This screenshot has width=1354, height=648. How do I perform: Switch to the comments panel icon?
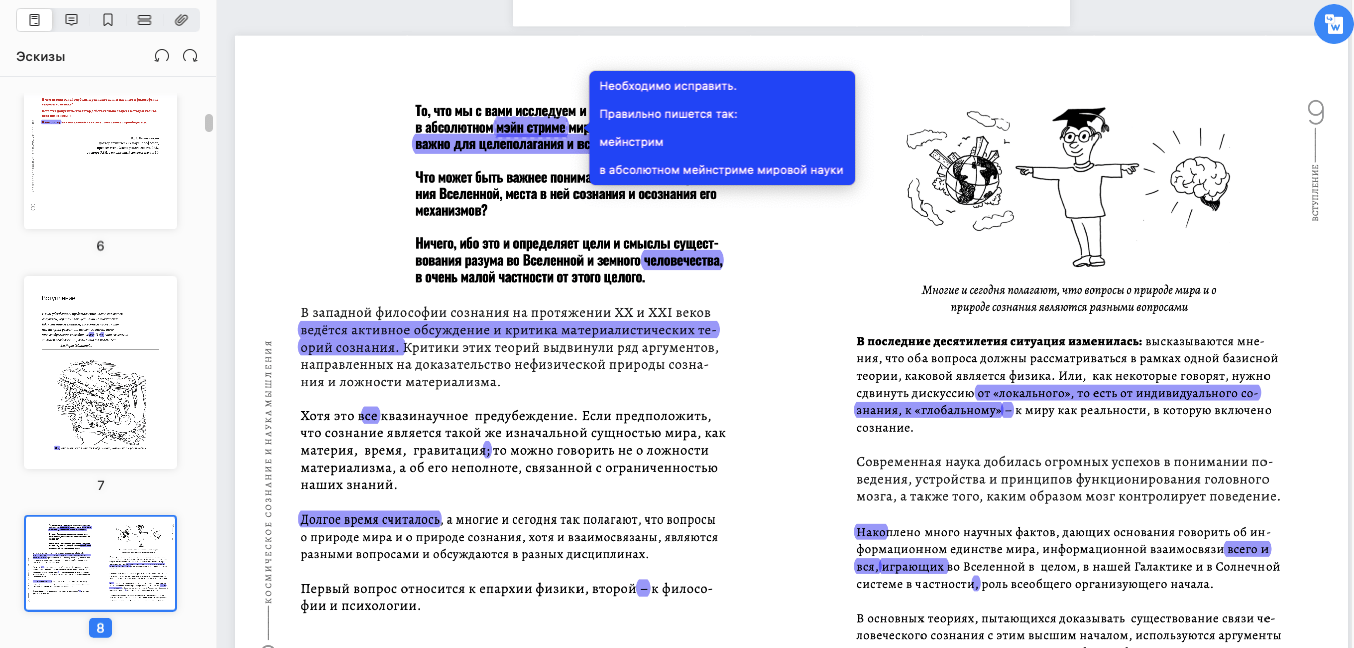point(72,20)
